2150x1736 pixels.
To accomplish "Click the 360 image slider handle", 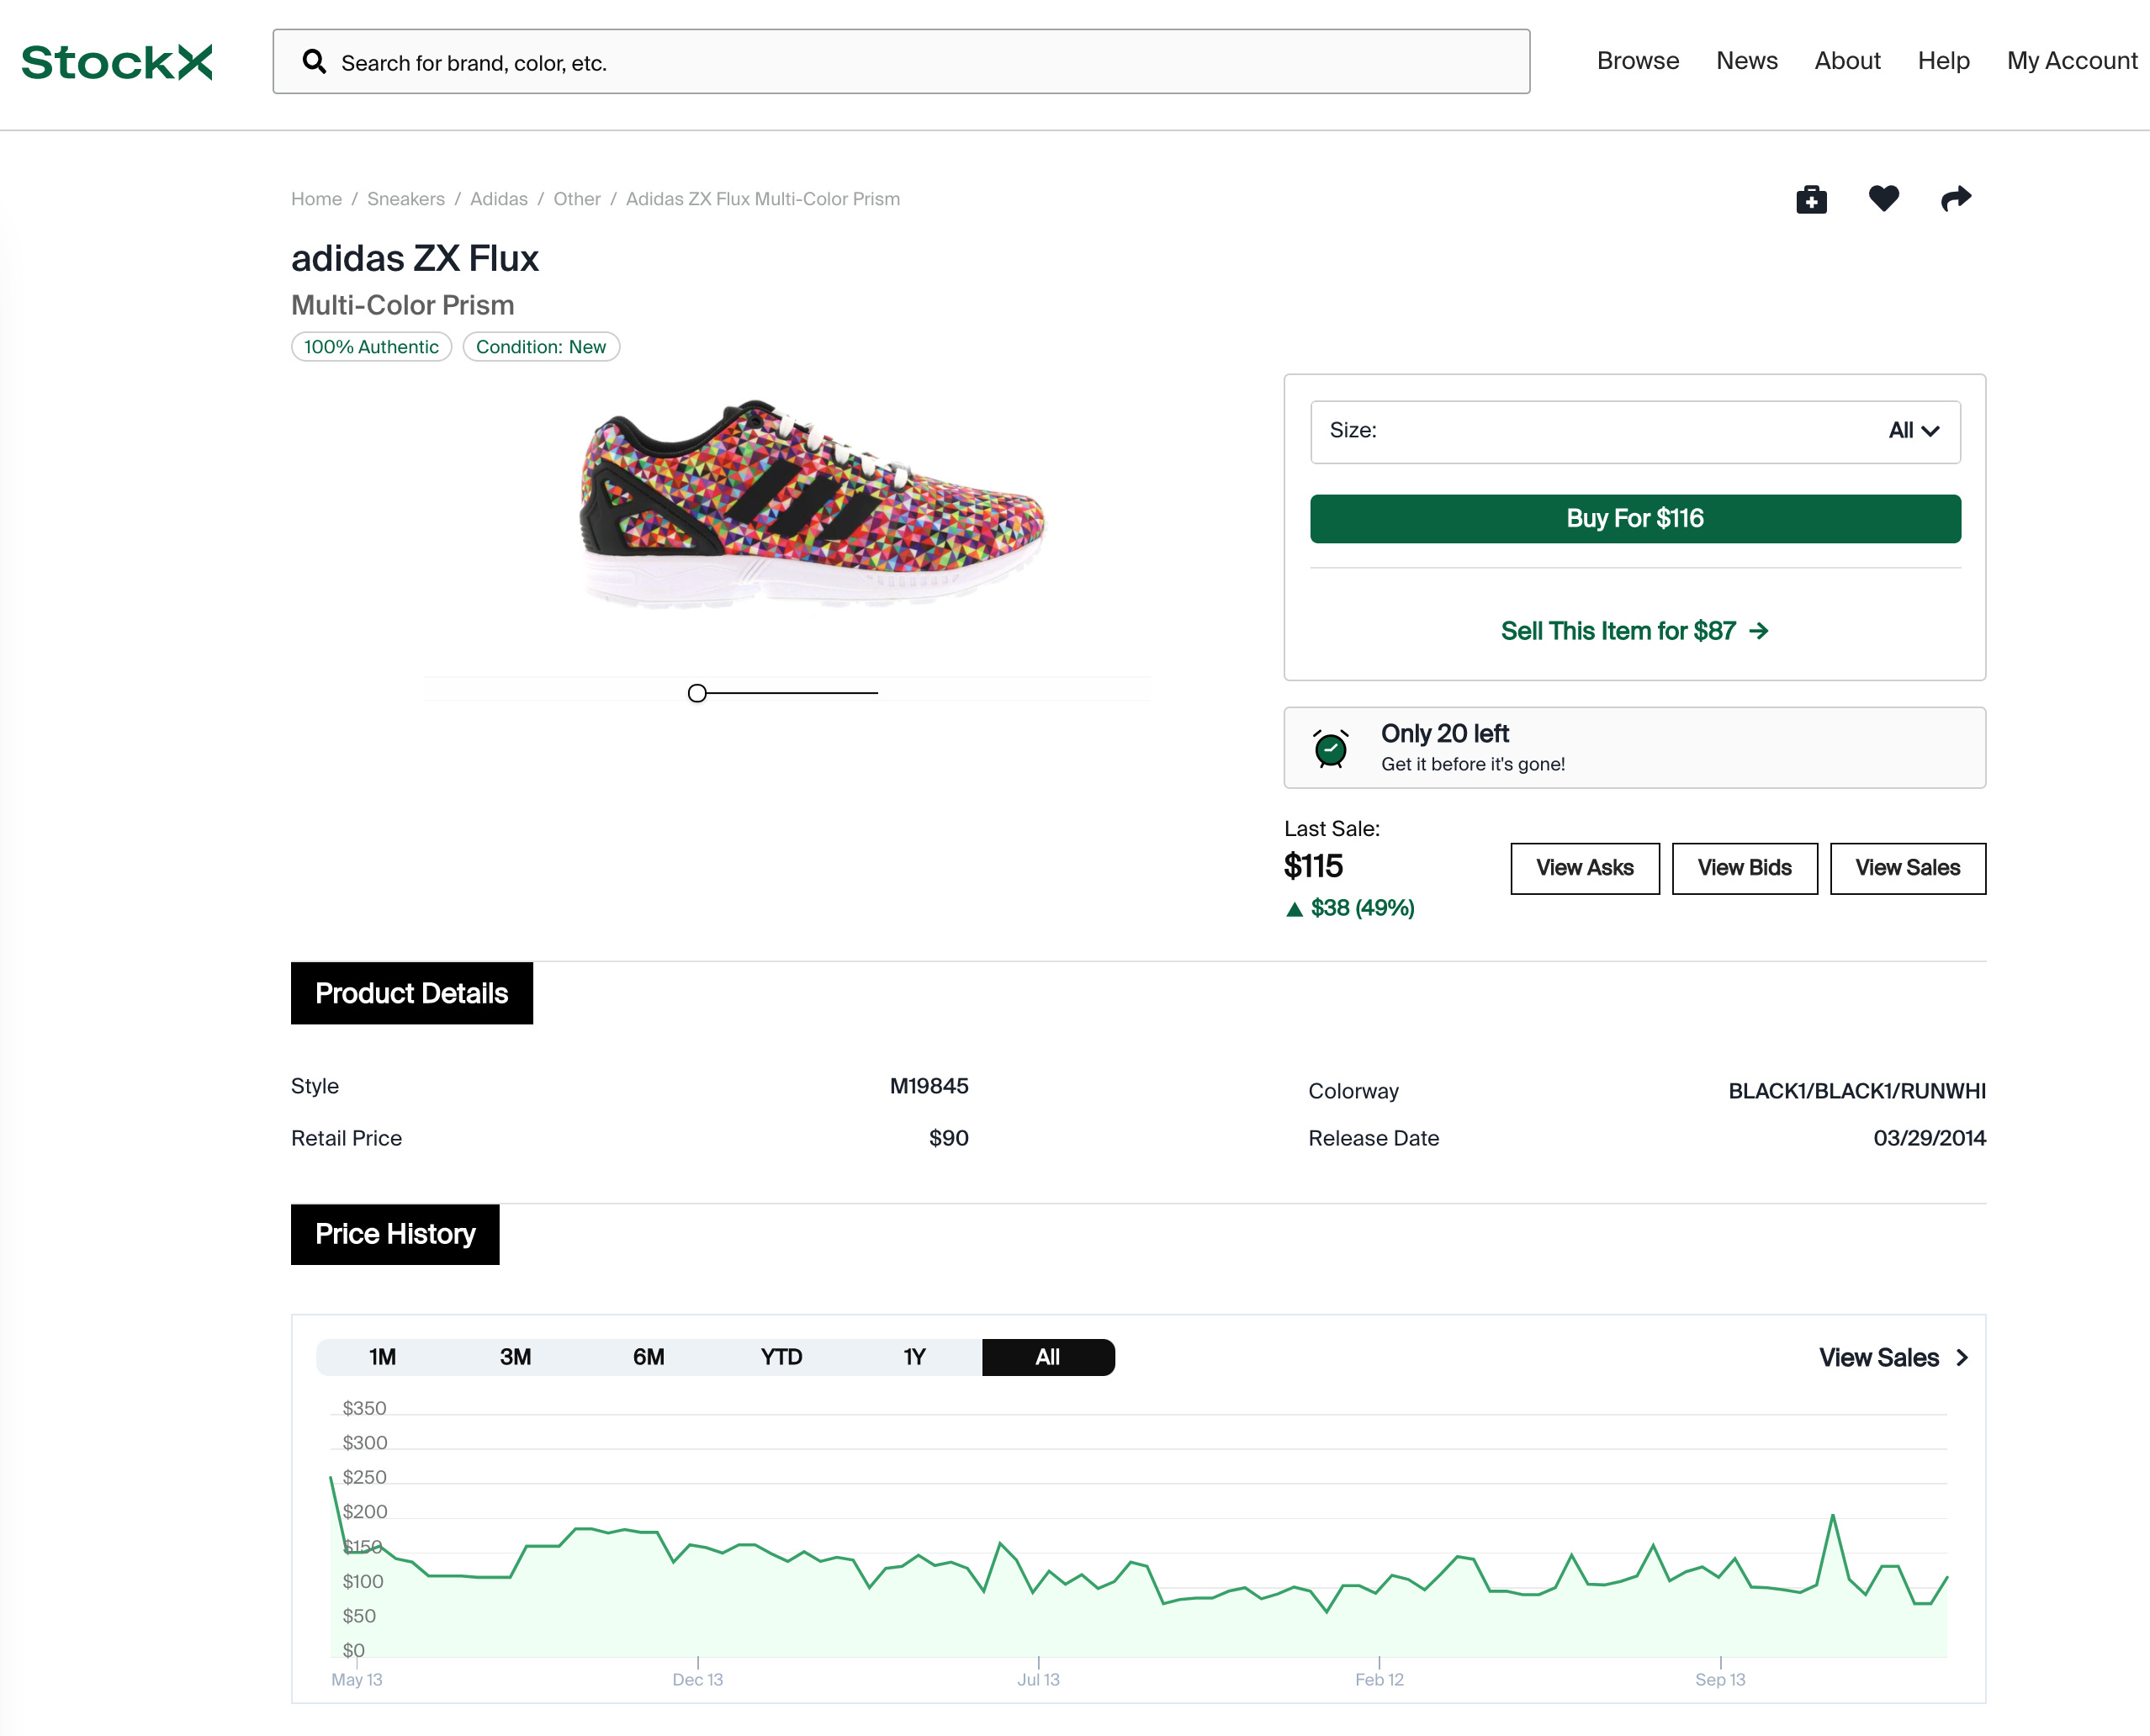I will 697,693.
